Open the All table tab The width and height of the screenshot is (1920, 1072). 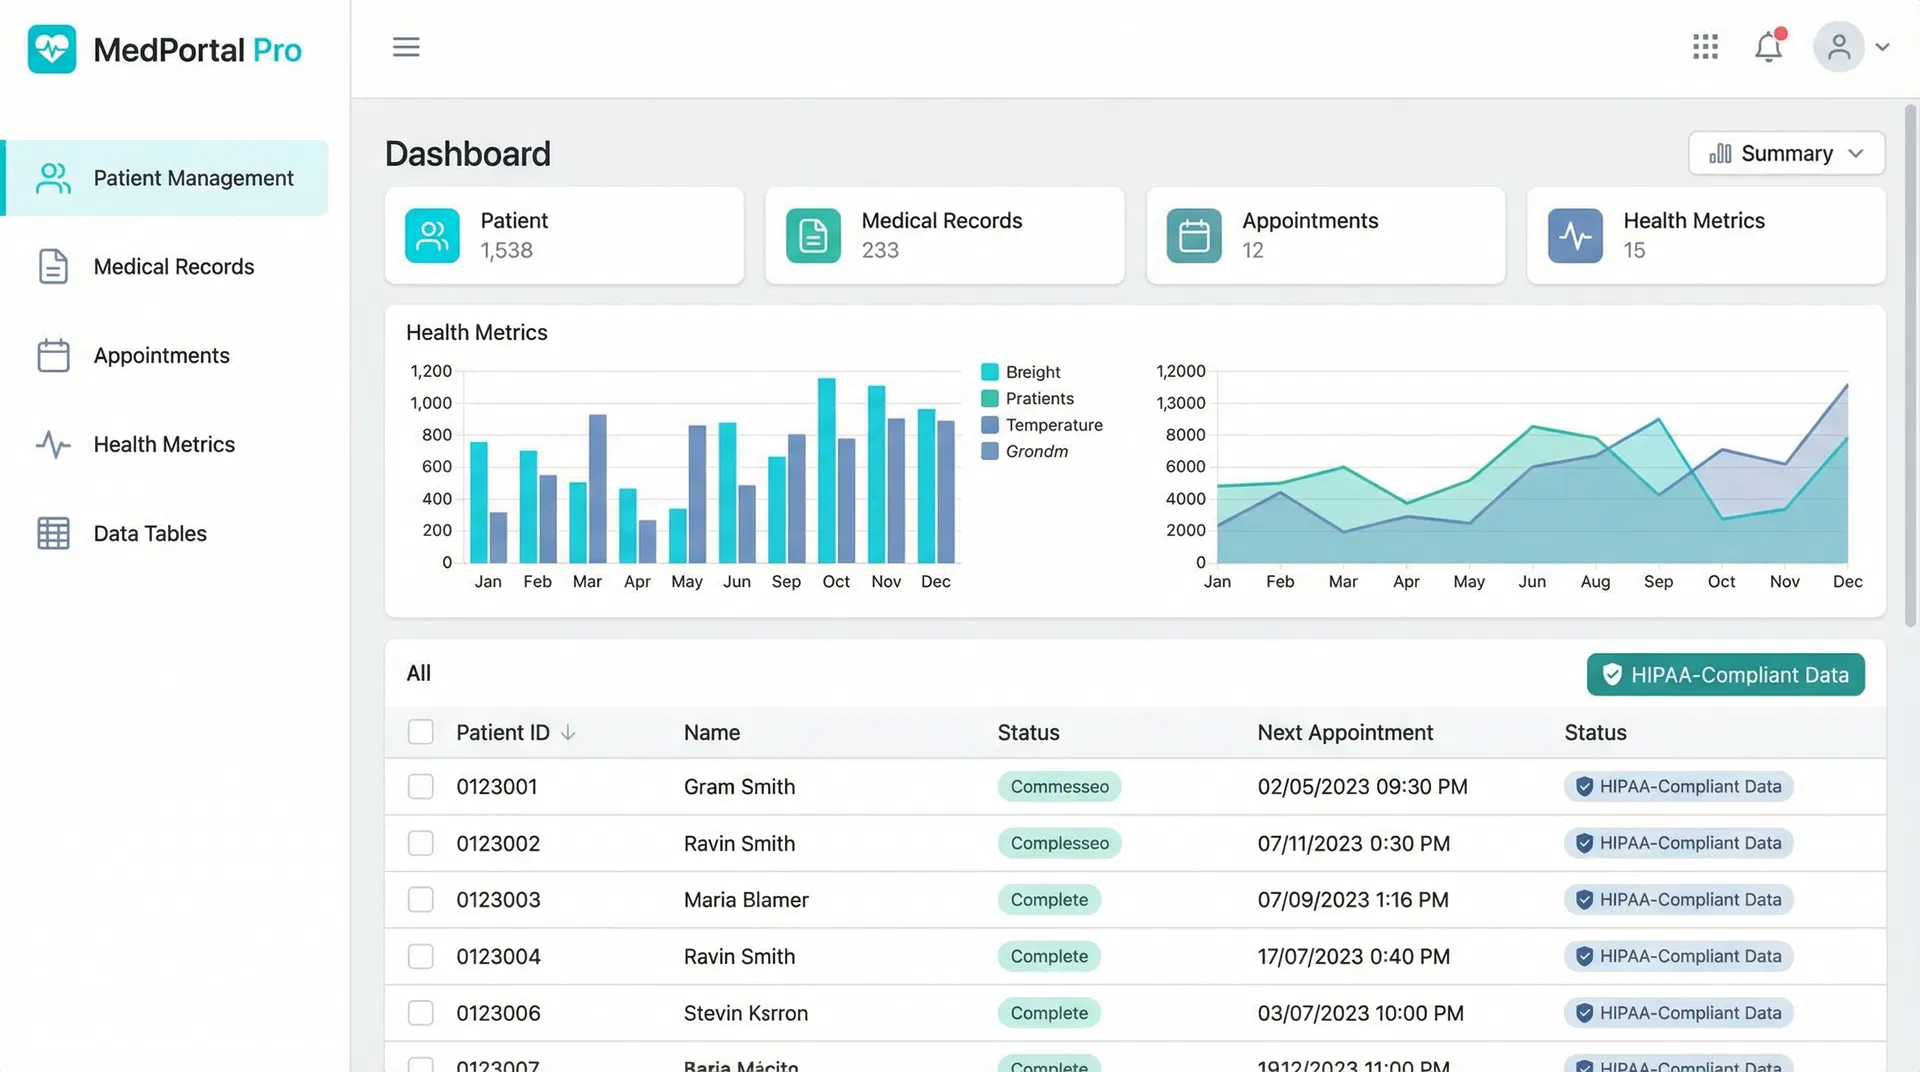click(x=418, y=672)
